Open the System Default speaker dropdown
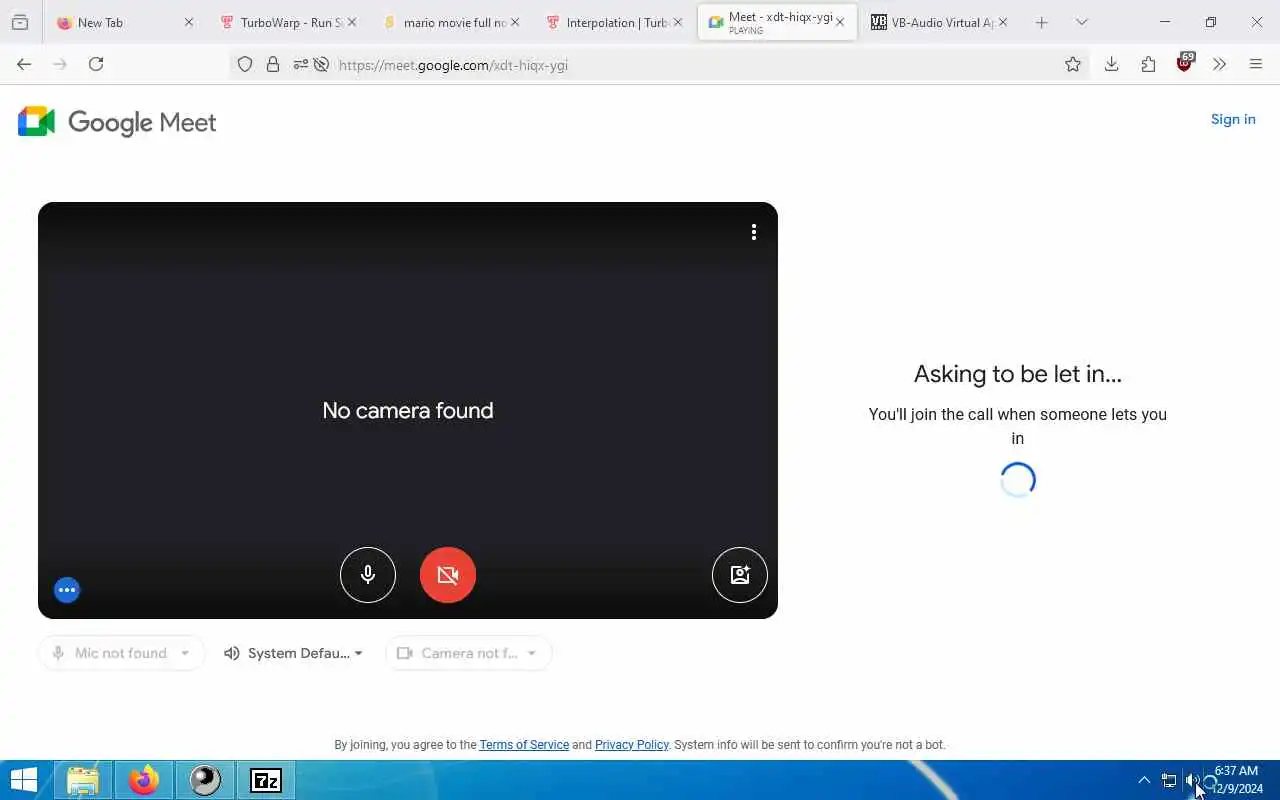The height and width of the screenshot is (800, 1280). tap(293, 653)
